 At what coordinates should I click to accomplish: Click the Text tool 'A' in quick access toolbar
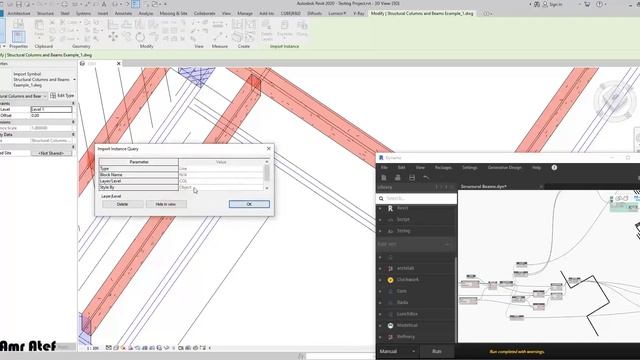[x=104, y=4]
